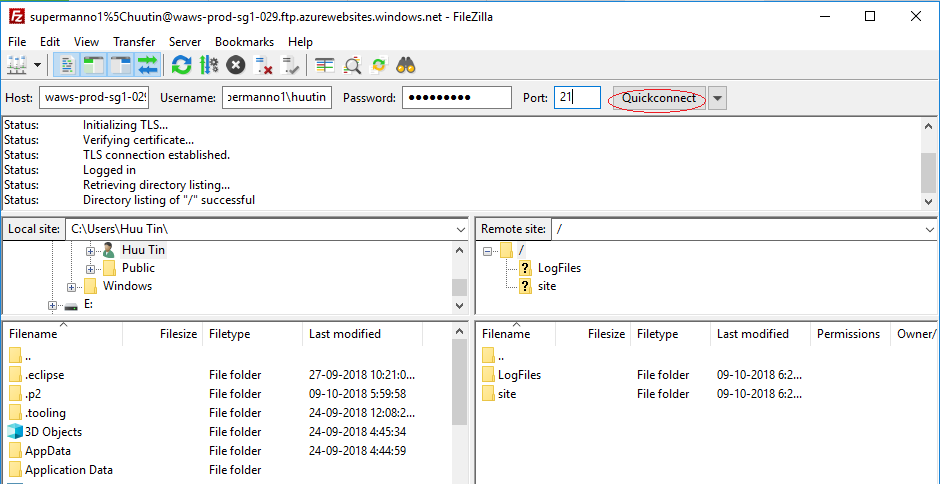
Task: Sort local files by Filename column
Action: pyautogui.click(x=63, y=334)
